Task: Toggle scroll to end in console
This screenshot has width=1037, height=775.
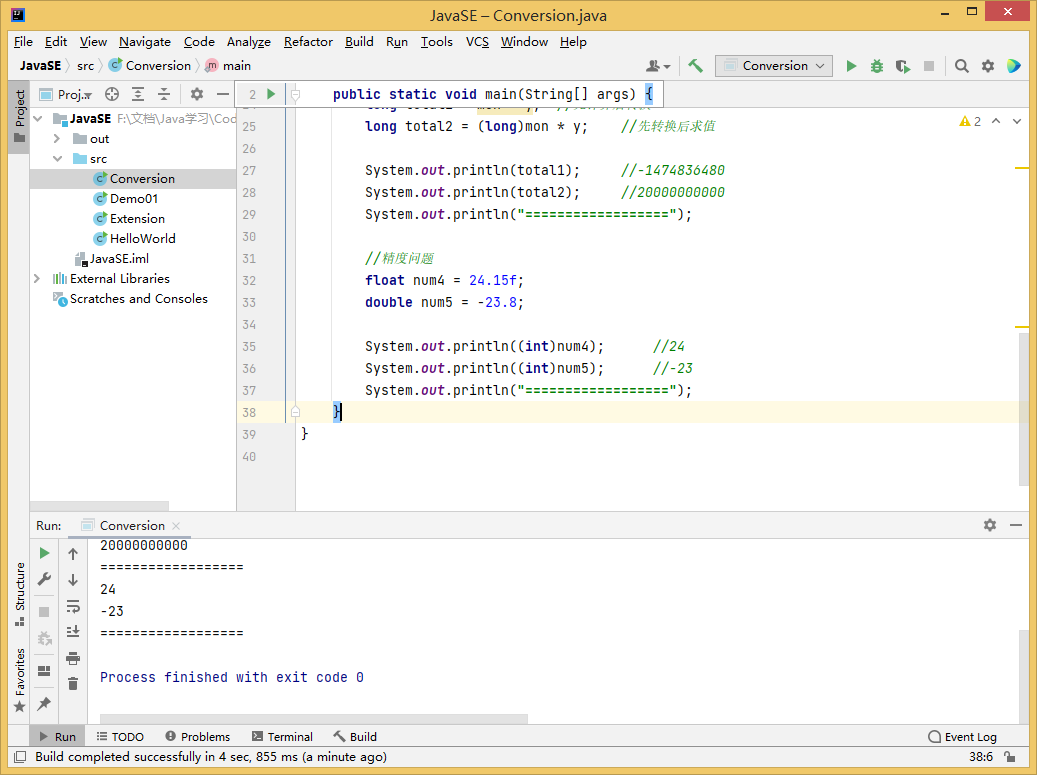Action: [x=73, y=631]
